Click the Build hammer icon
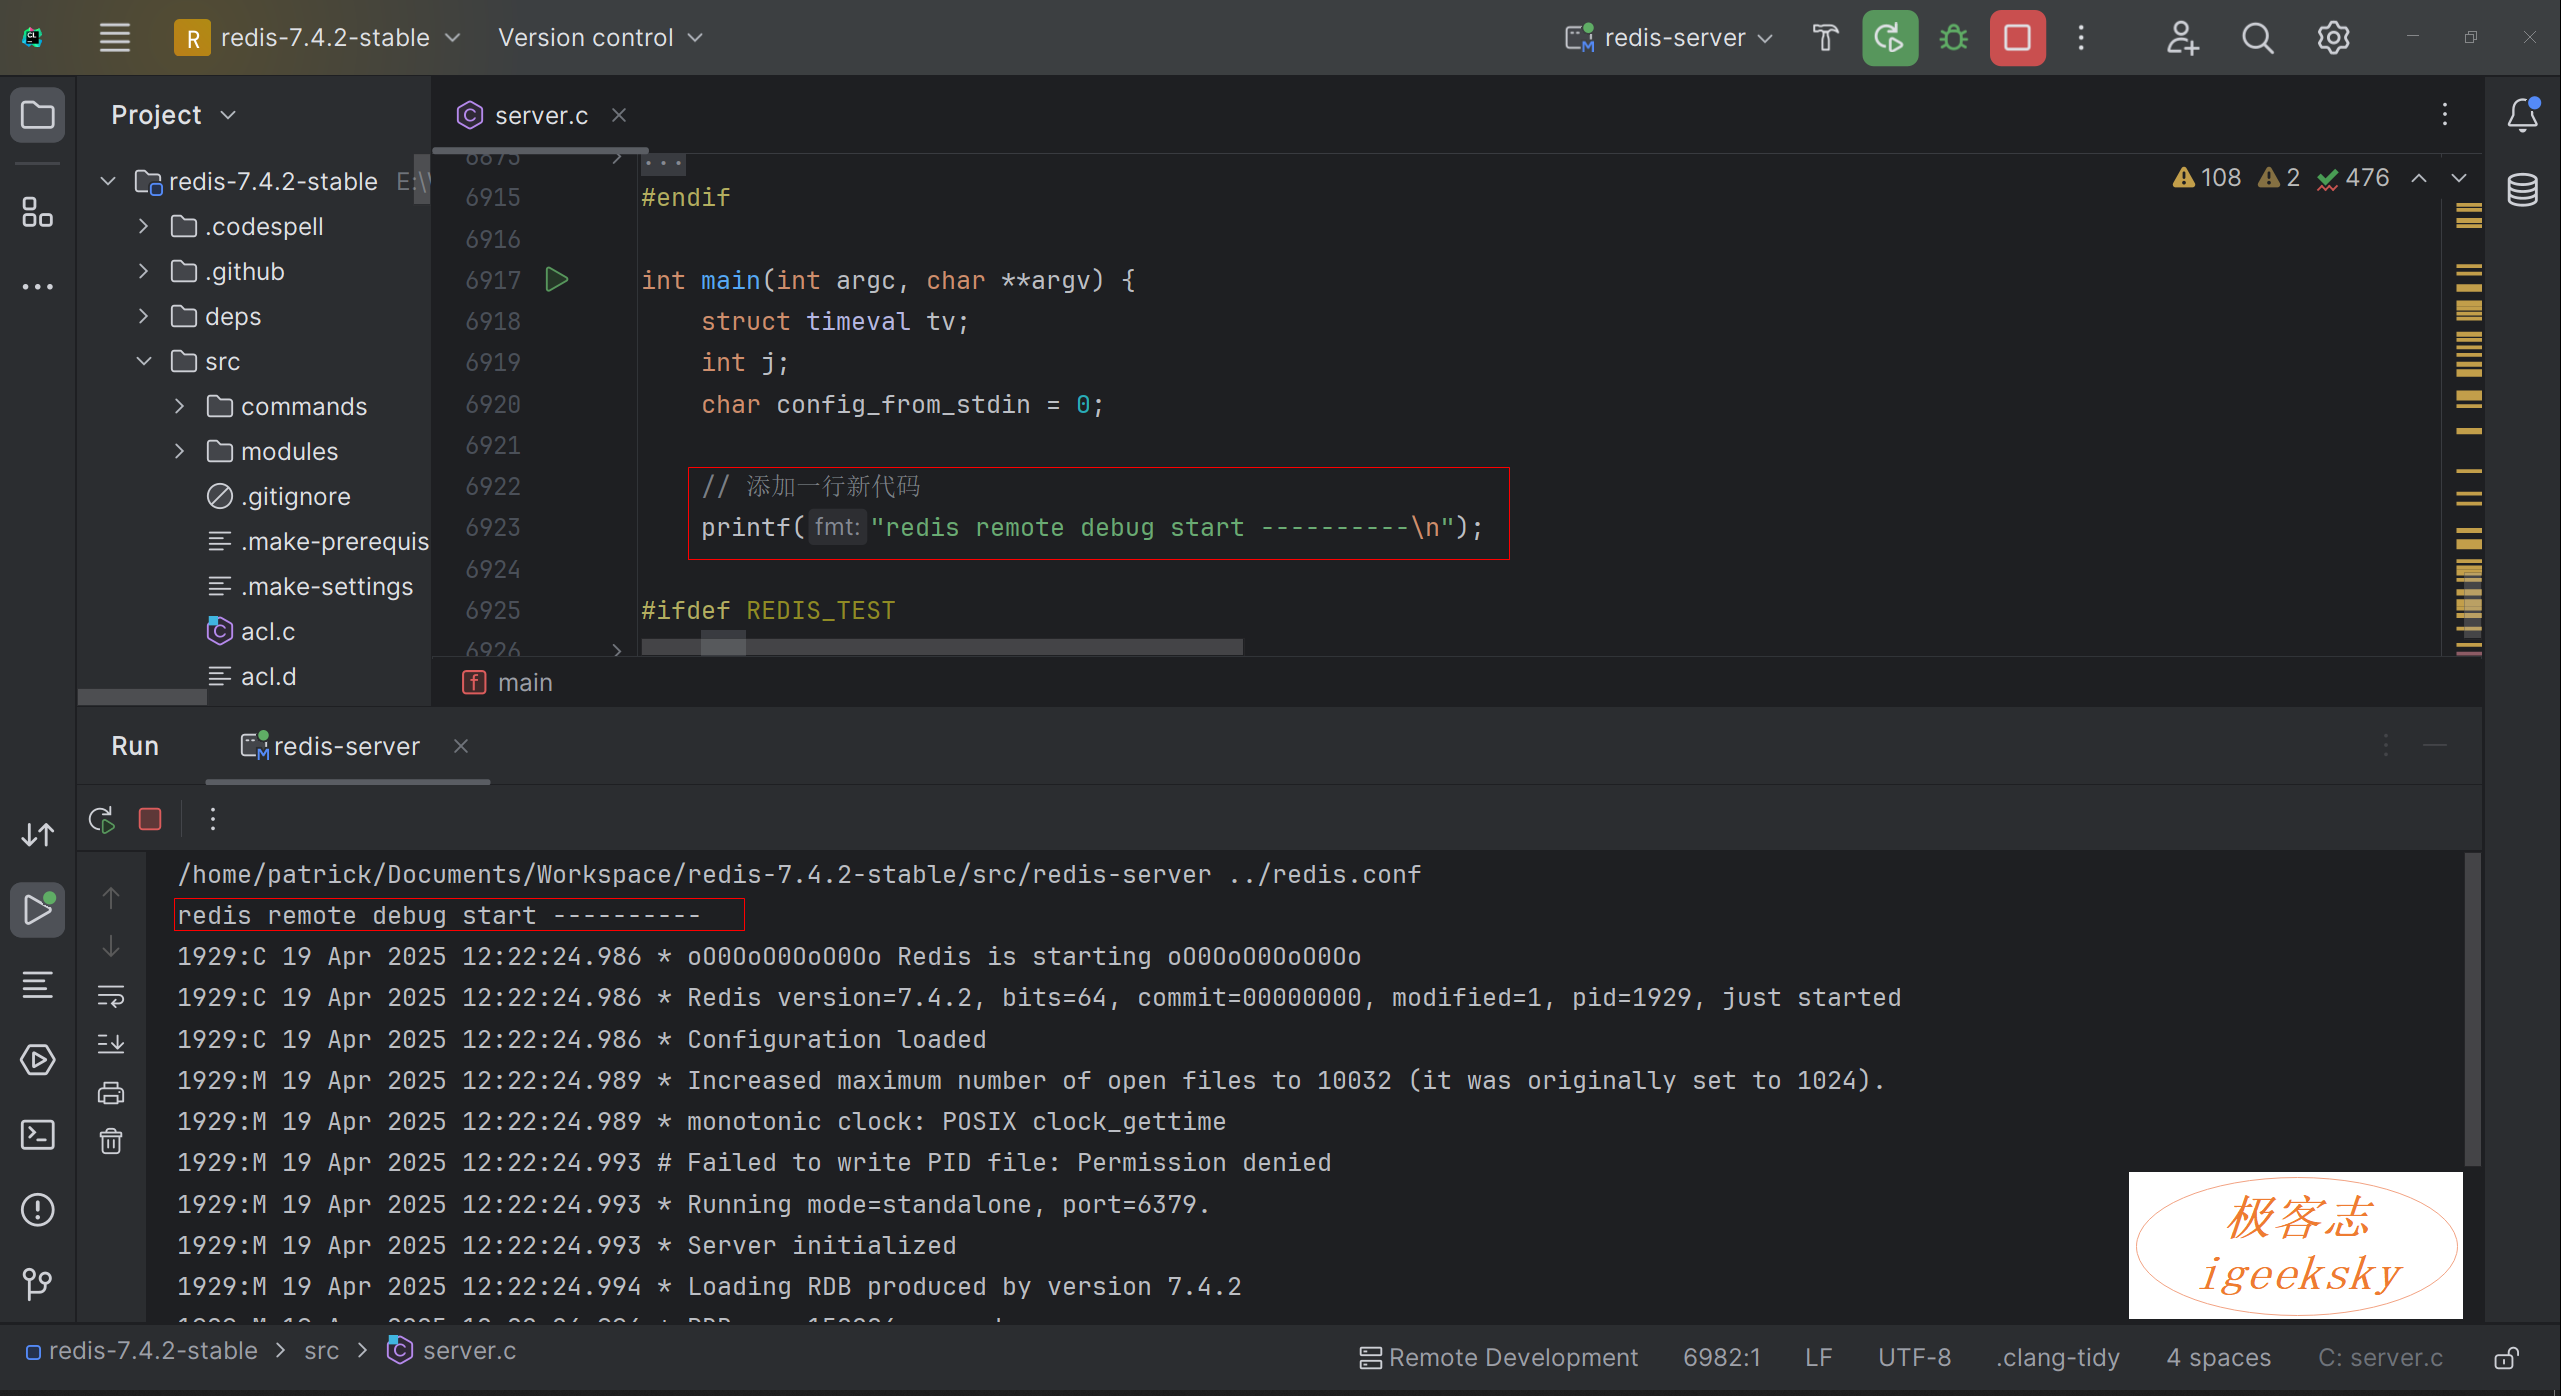This screenshot has height=1396, width=2561. point(1825,38)
